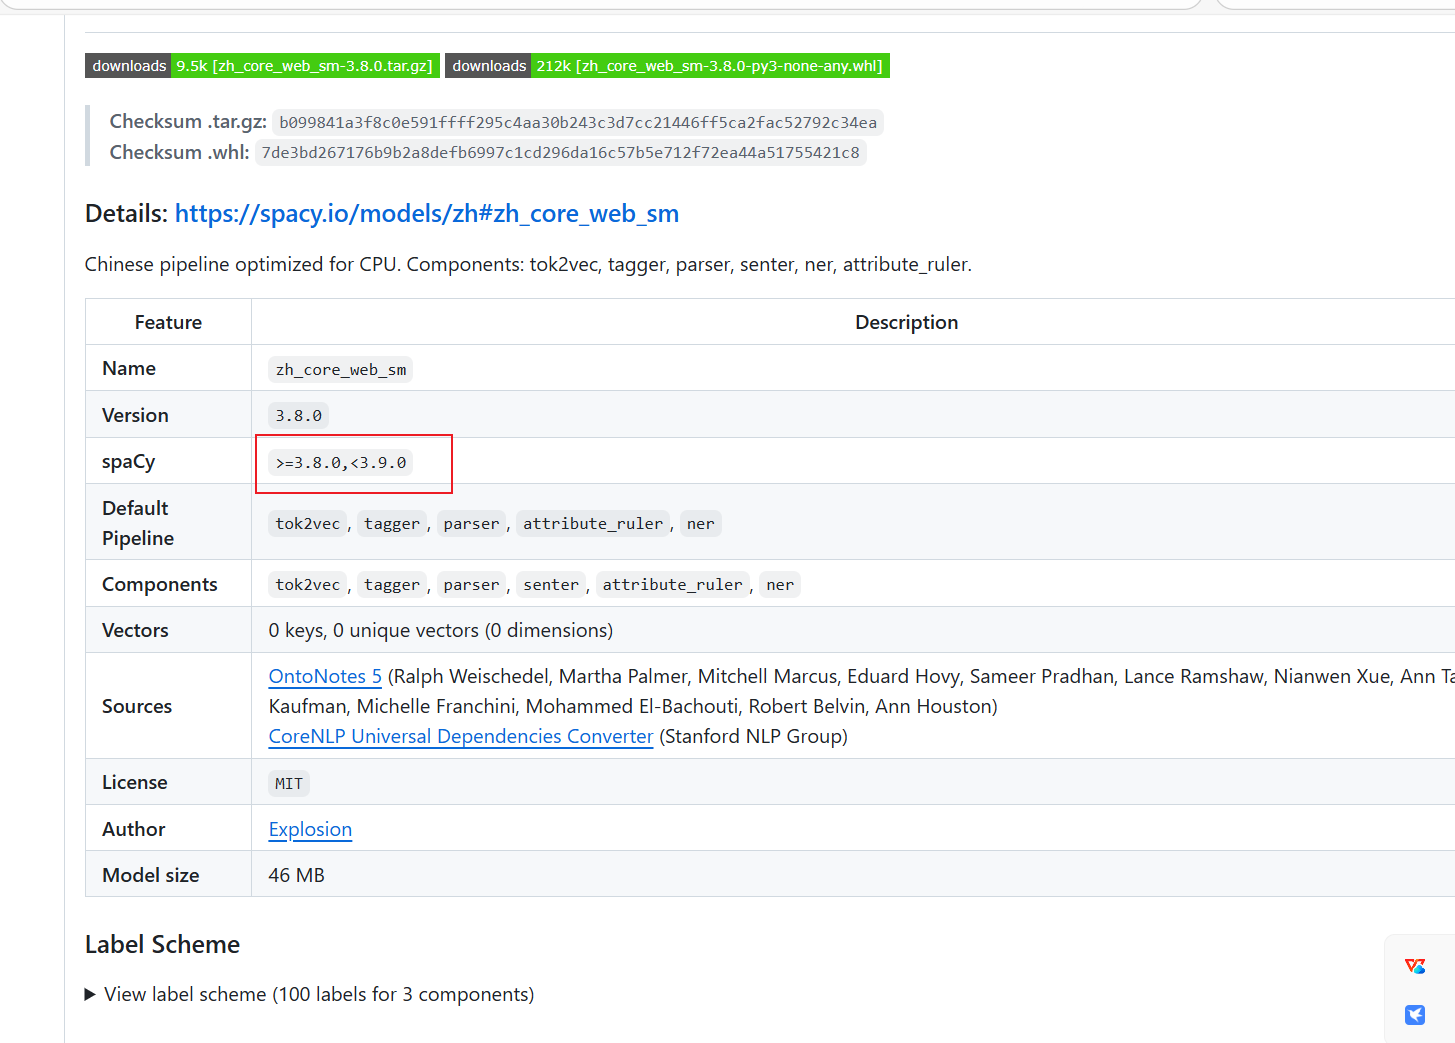Click the 3.8.0 version badge

[x=297, y=414]
